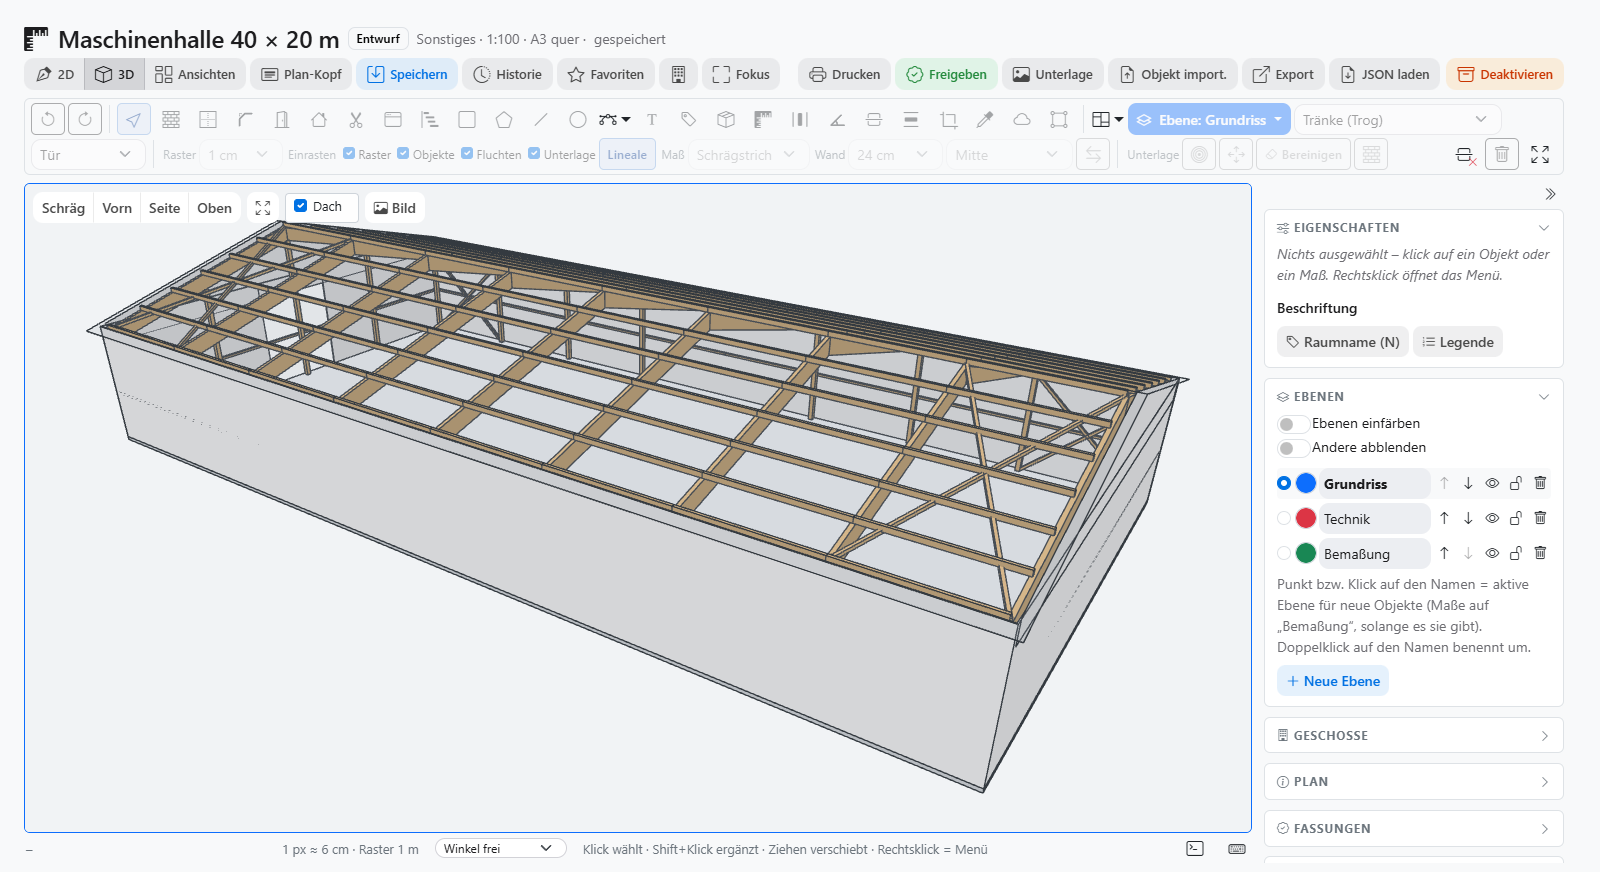Select the eyedropper tool
1600x872 pixels.
click(985, 119)
